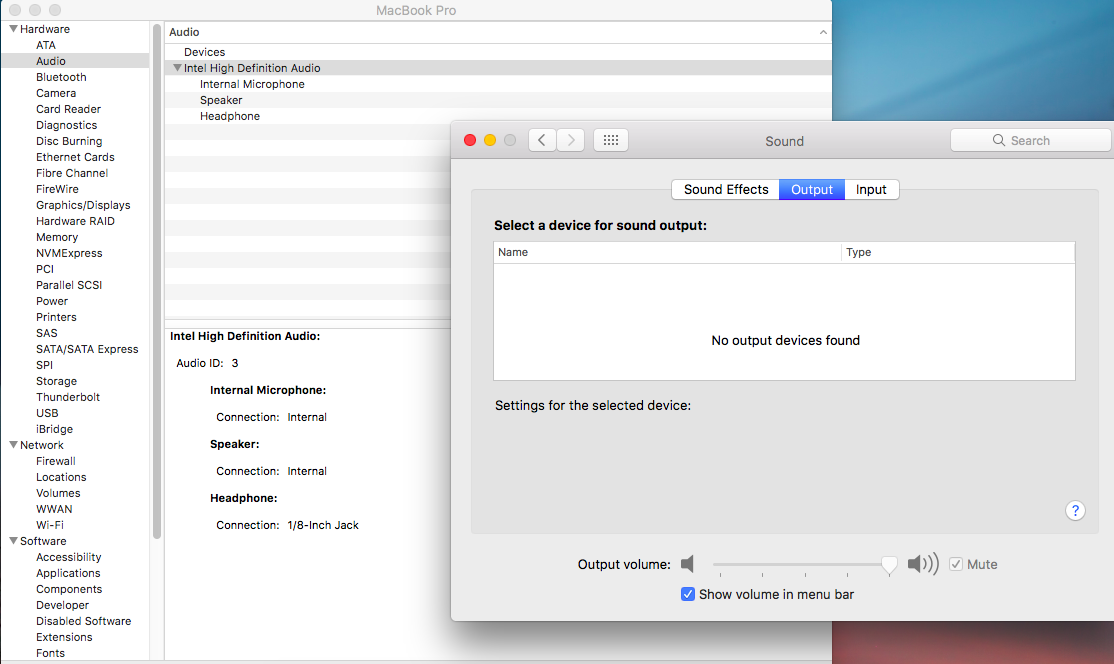Click the magnifying glass in Search field
Screen dimensions: 1114x664
pyautogui.click(x=998, y=141)
